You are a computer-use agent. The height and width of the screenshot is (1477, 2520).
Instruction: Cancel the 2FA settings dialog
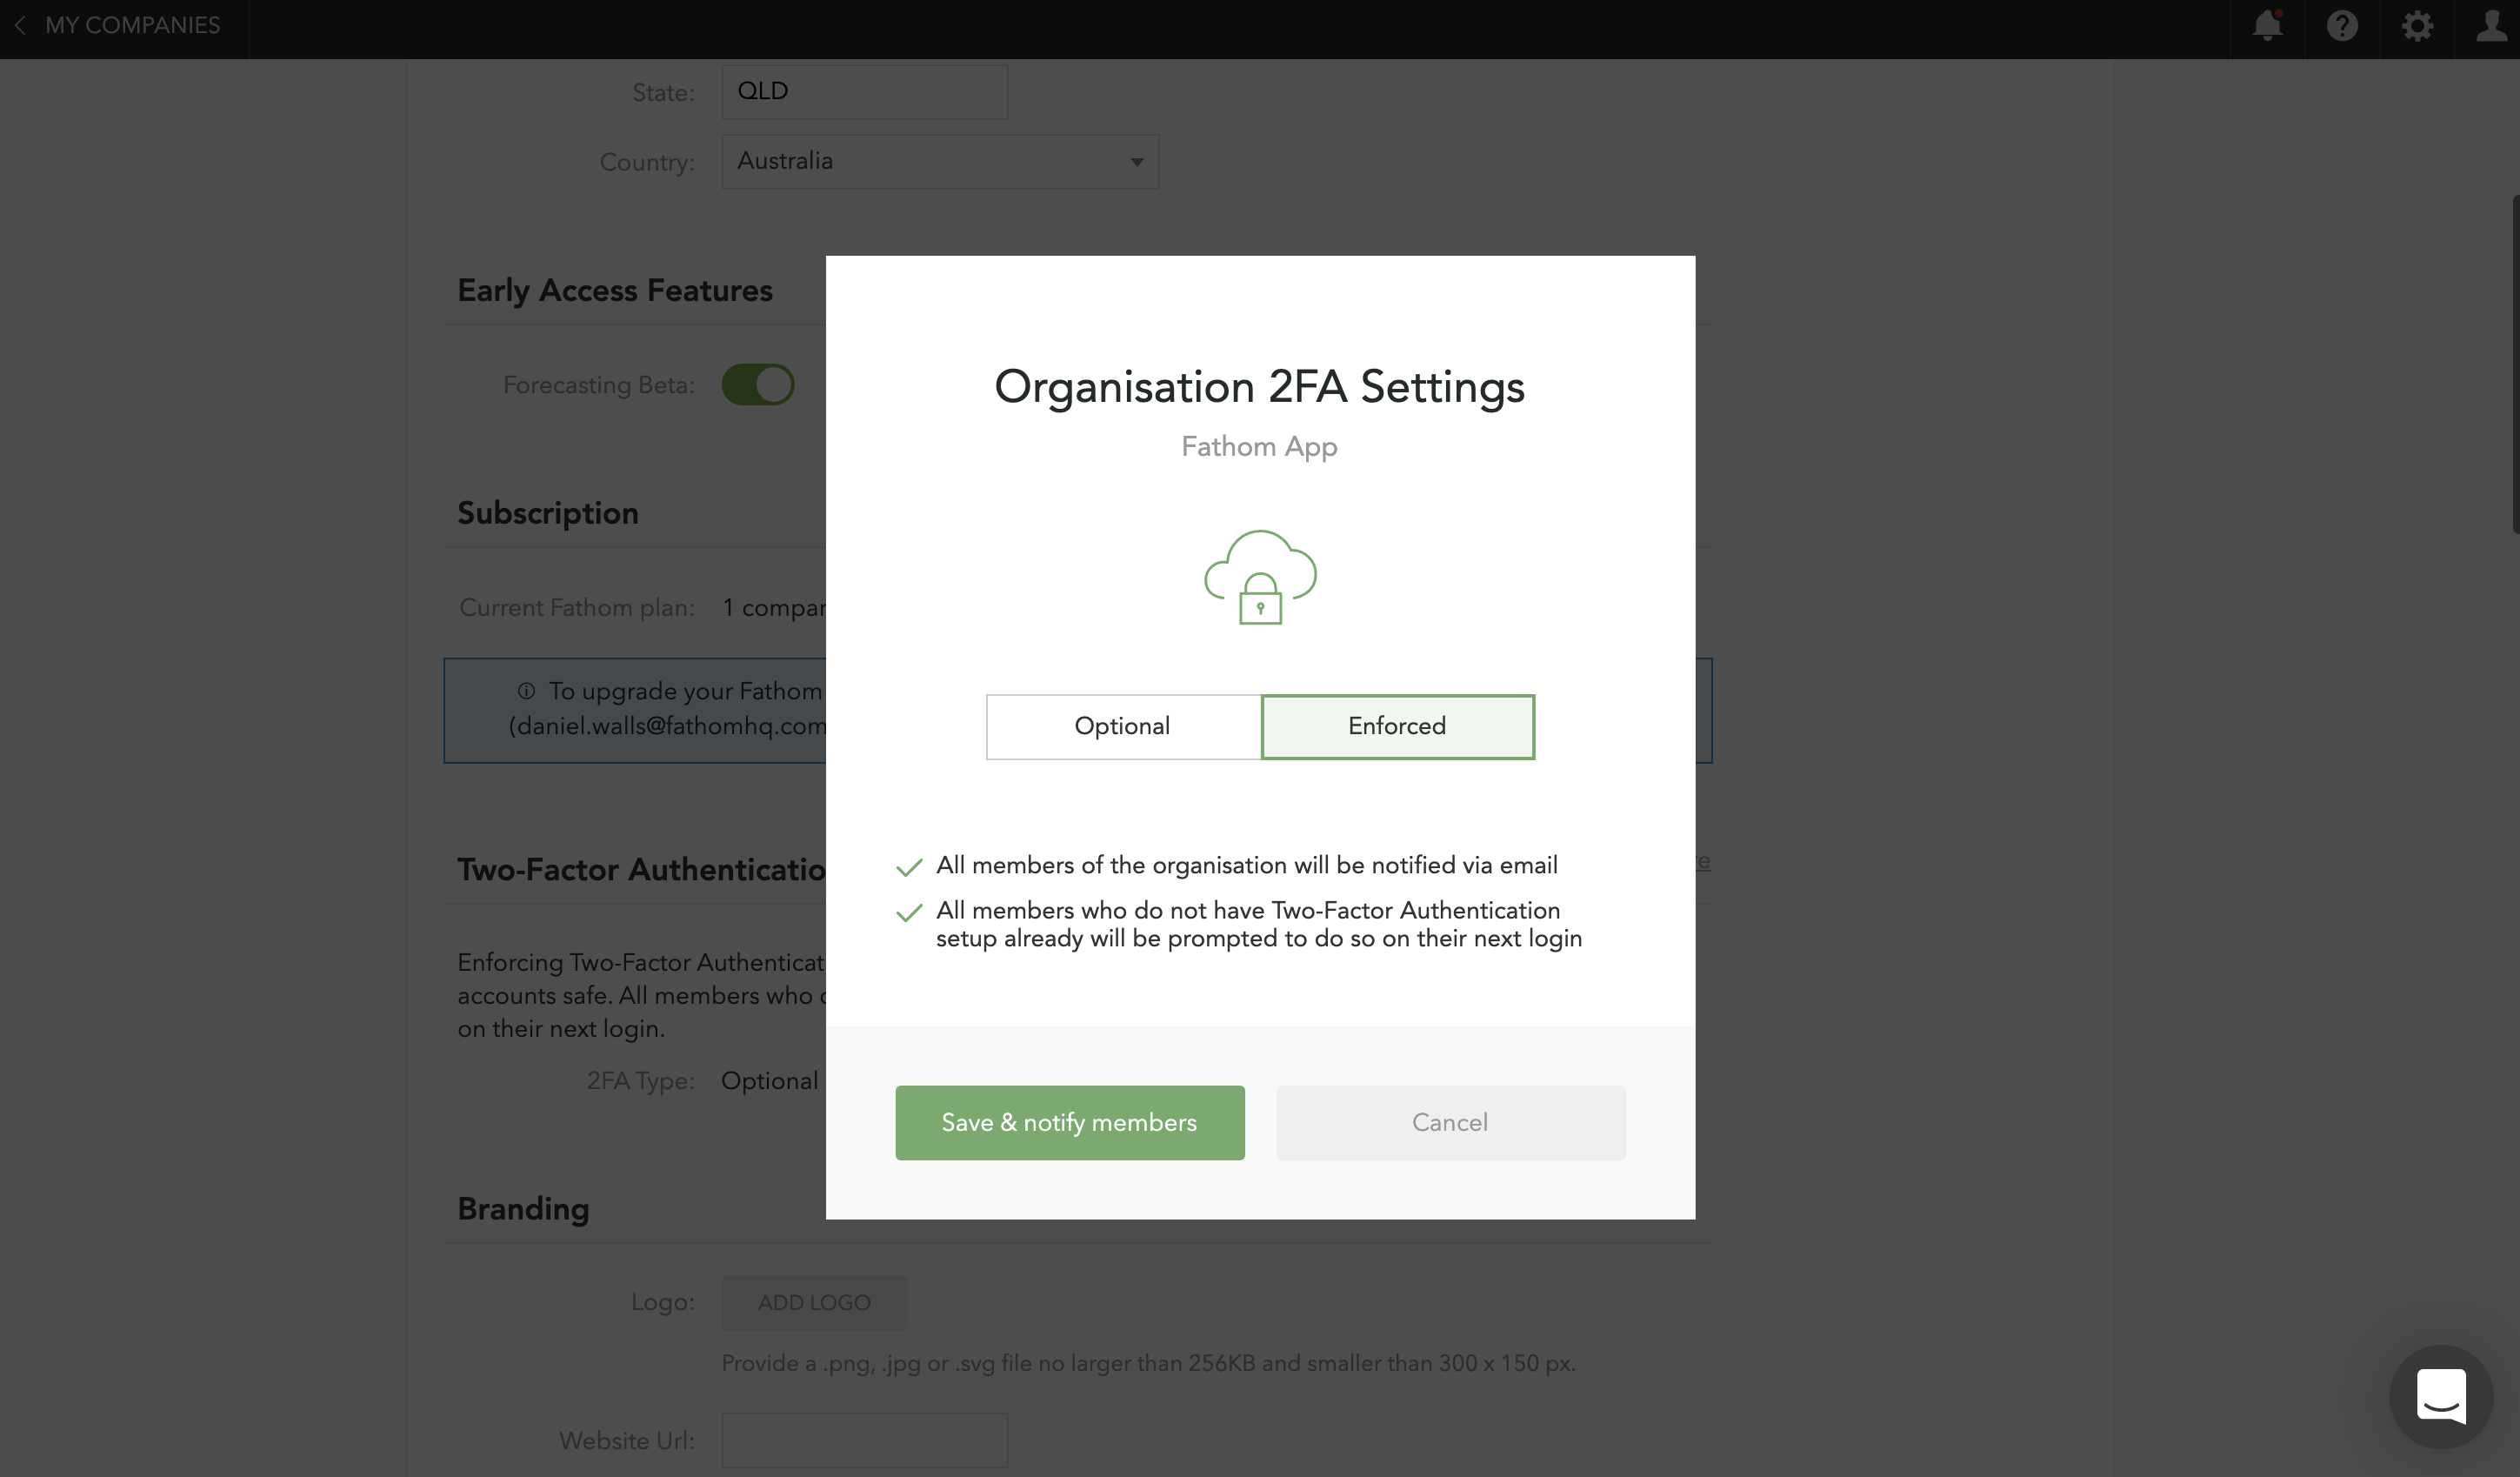1450,1122
